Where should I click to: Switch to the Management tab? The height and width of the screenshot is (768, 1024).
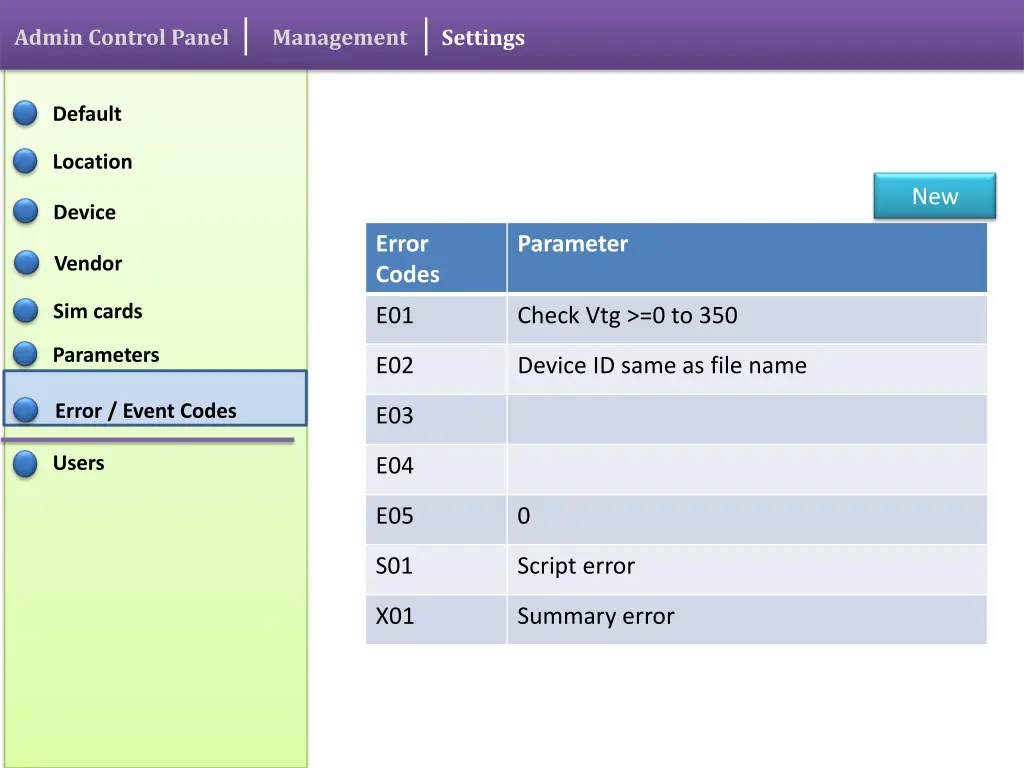pyautogui.click(x=339, y=38)
